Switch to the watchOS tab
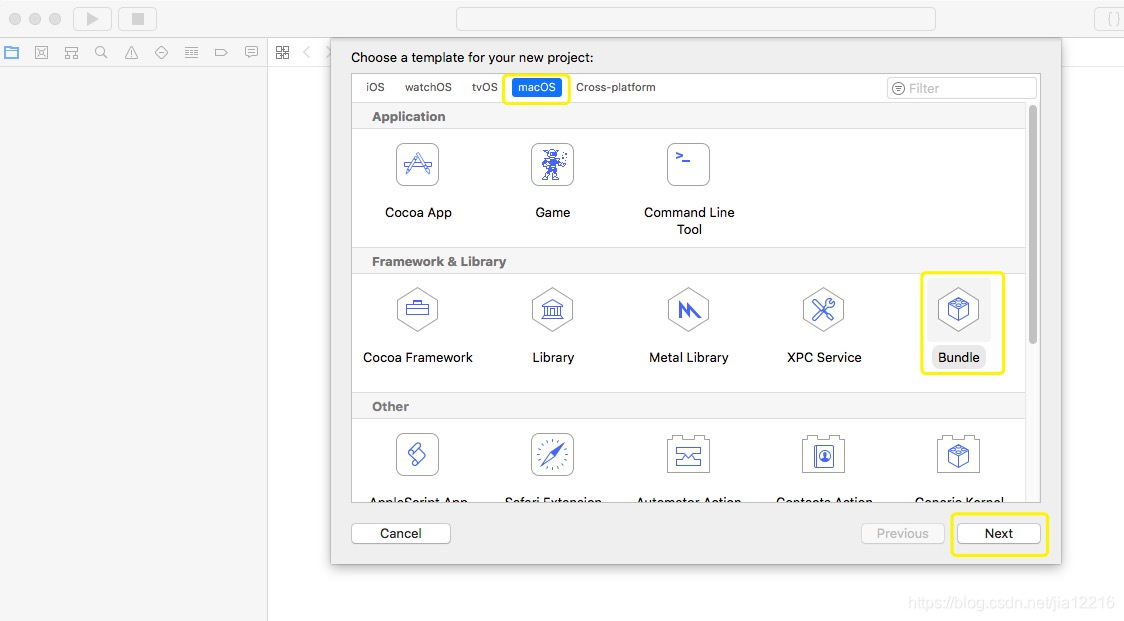The width and height of the screenshot is (1124, 621). [x=428, y=87]
